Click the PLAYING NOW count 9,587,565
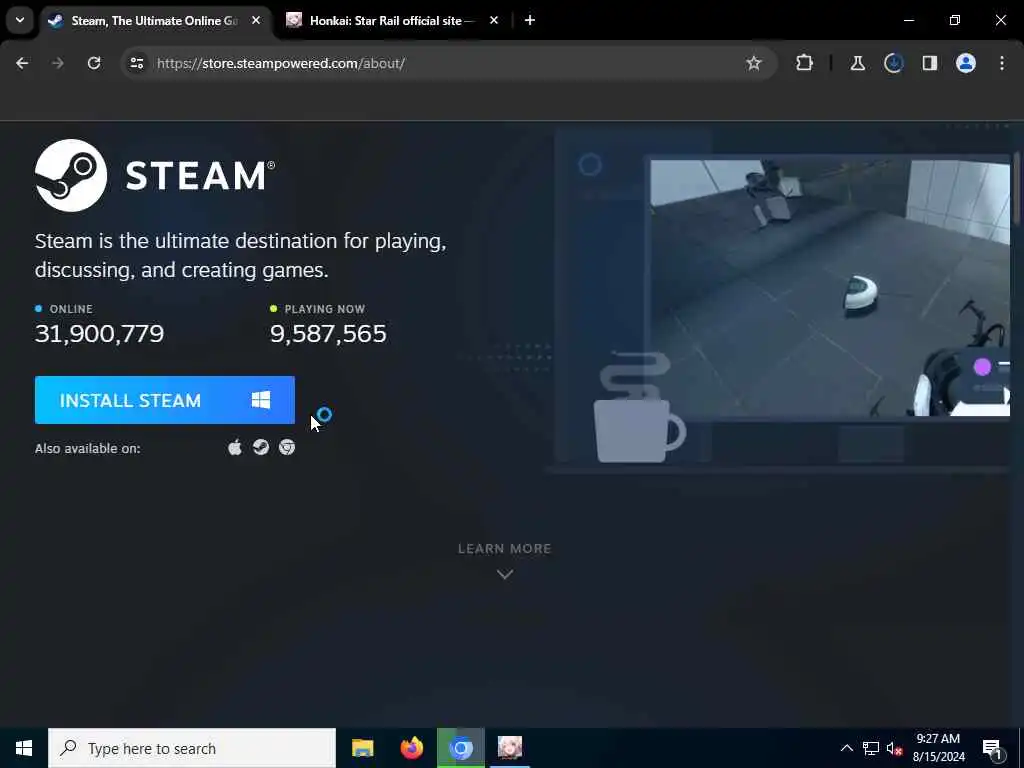1024x768 pixels. (328, 334)
